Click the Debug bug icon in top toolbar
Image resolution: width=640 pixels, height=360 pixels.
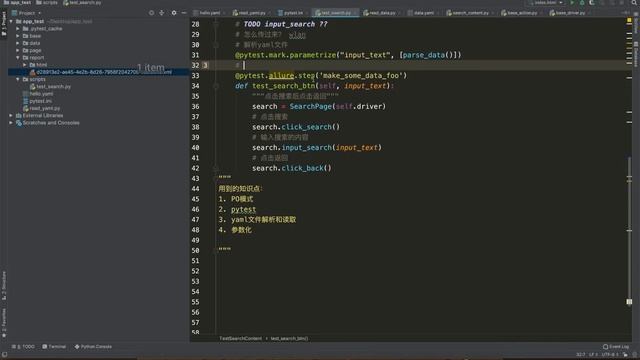click(x=582, y=2)
